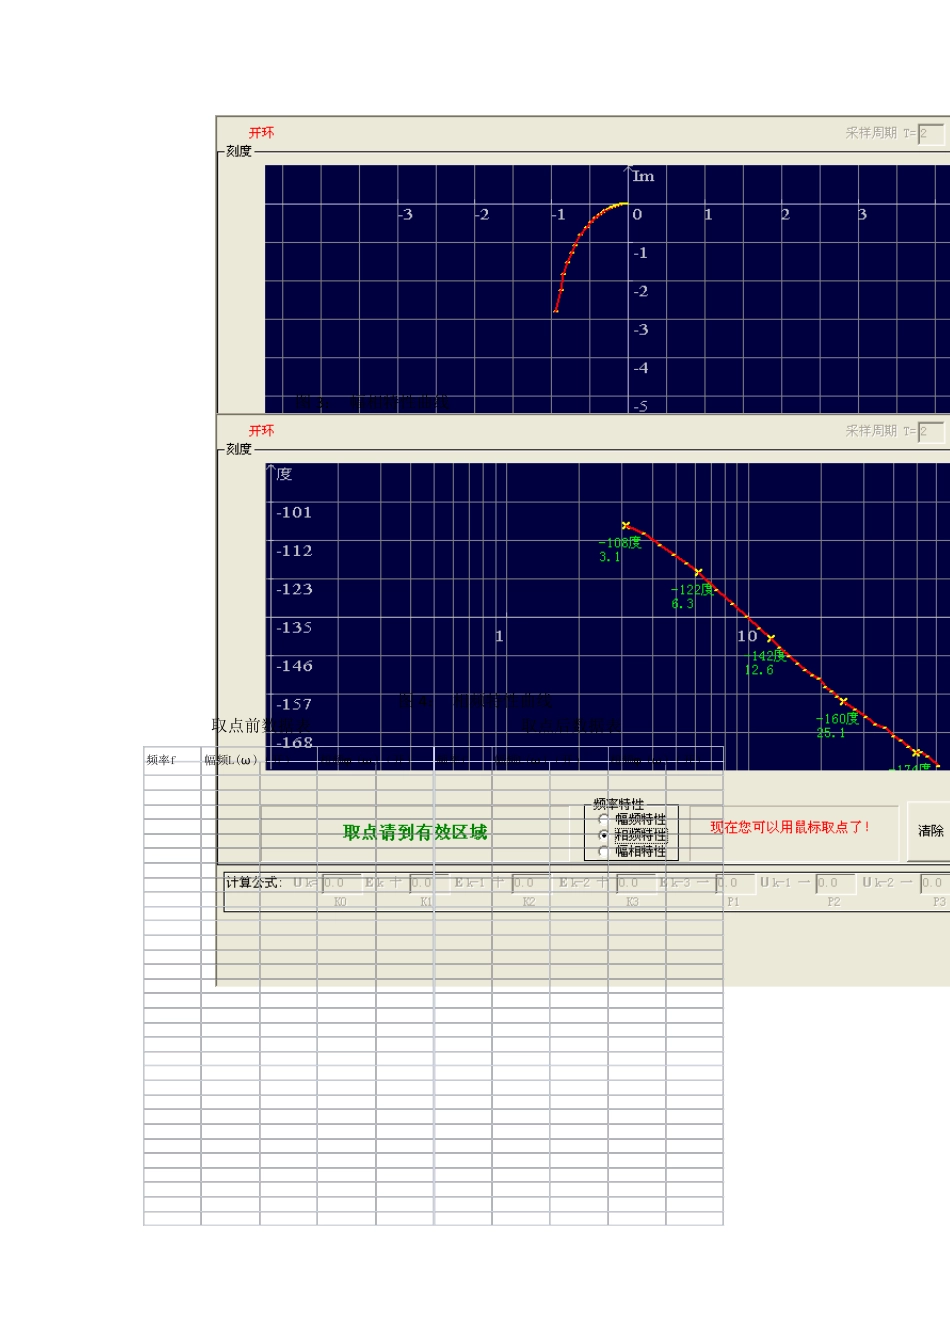Focus the P3 coefficient input box
Image resolution: width=950 pixels, height=1344 pixels.
tap(933, 883)
